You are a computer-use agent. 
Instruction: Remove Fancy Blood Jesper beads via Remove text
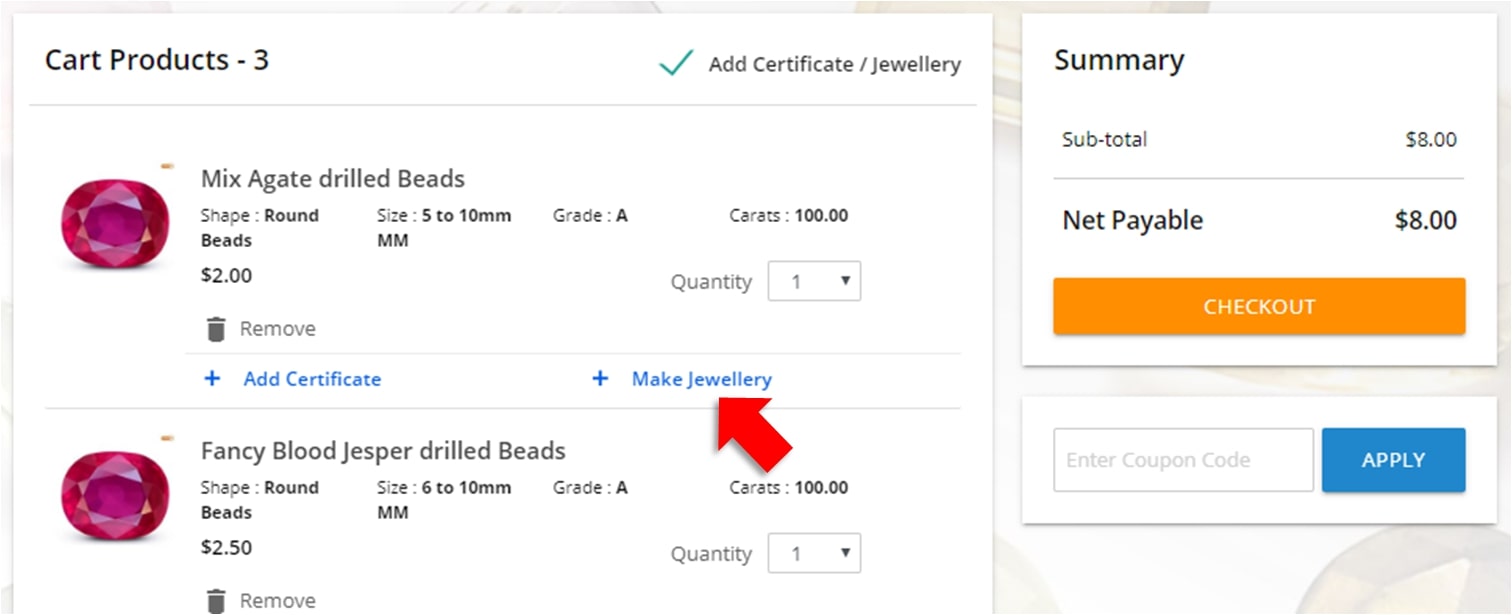[x=278, y=601]
